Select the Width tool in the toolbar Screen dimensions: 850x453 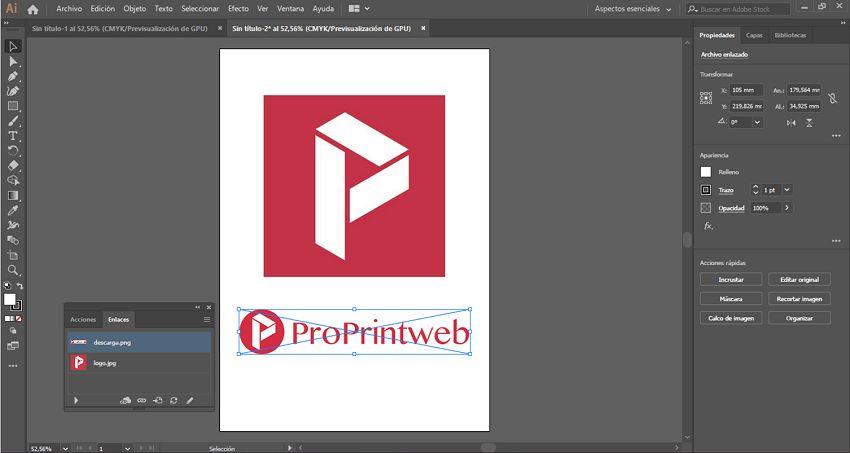click(13, 225)
